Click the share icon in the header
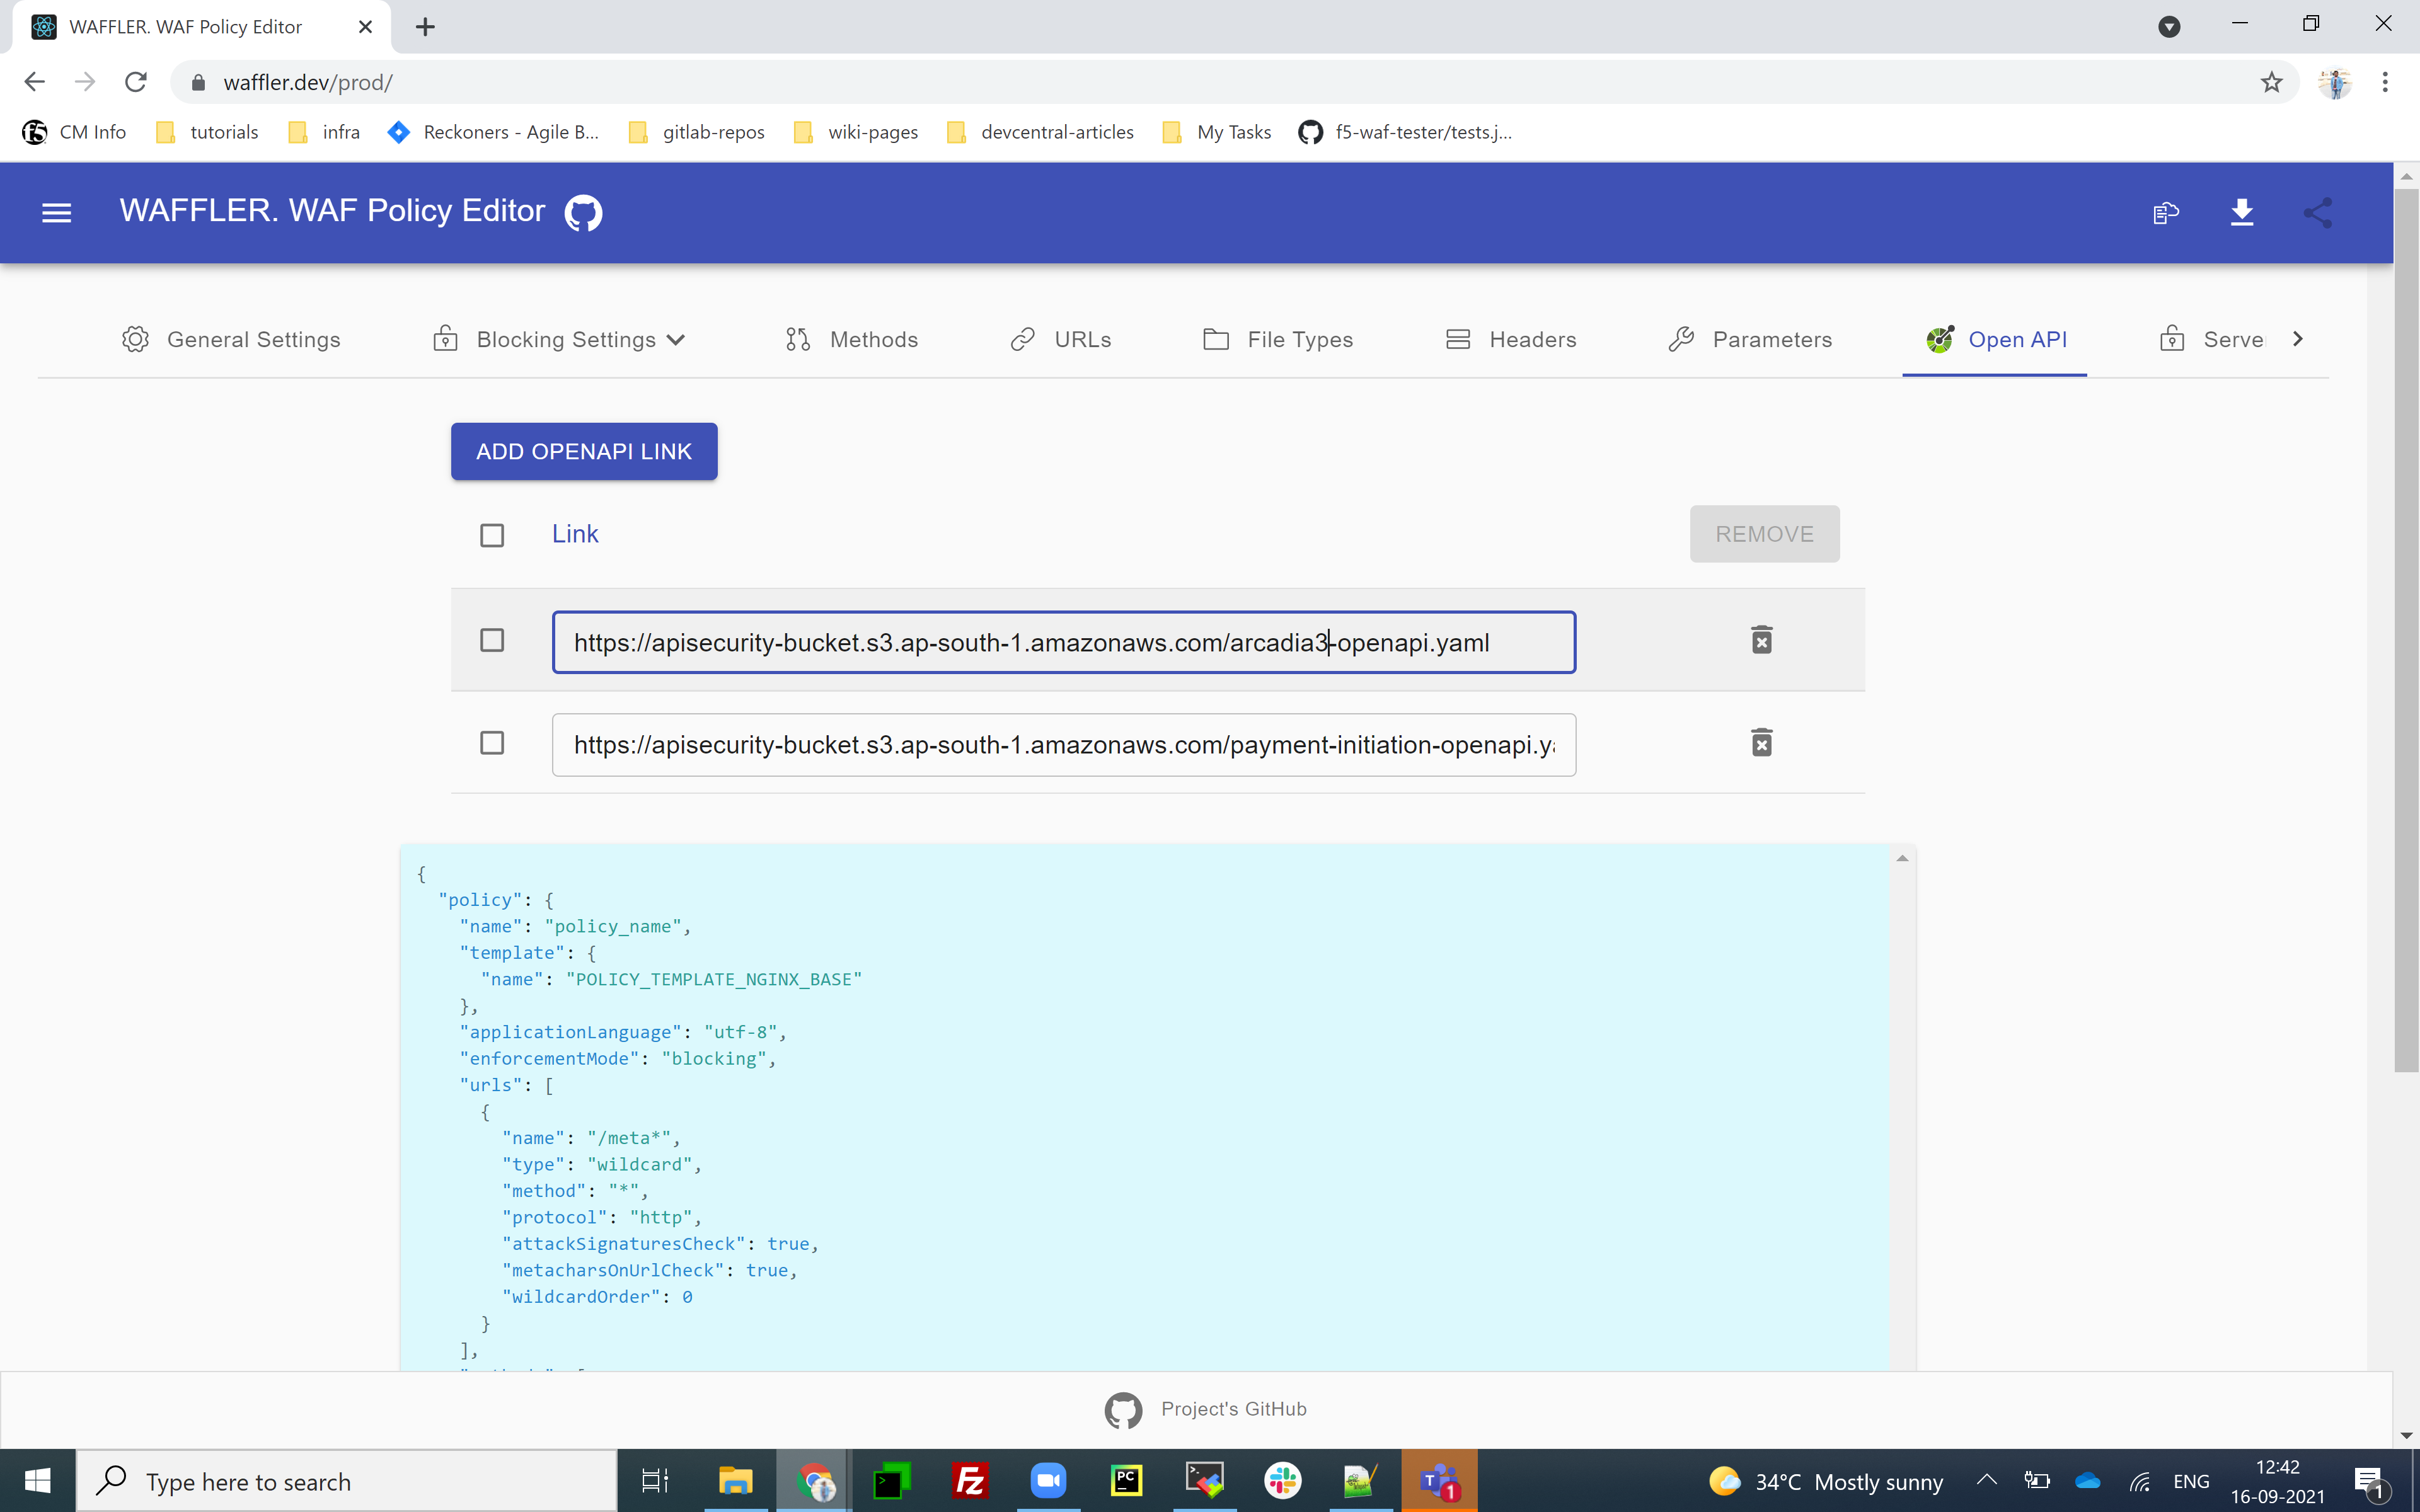This screenshot has height=1512, width=2420. coord(2318,212)
